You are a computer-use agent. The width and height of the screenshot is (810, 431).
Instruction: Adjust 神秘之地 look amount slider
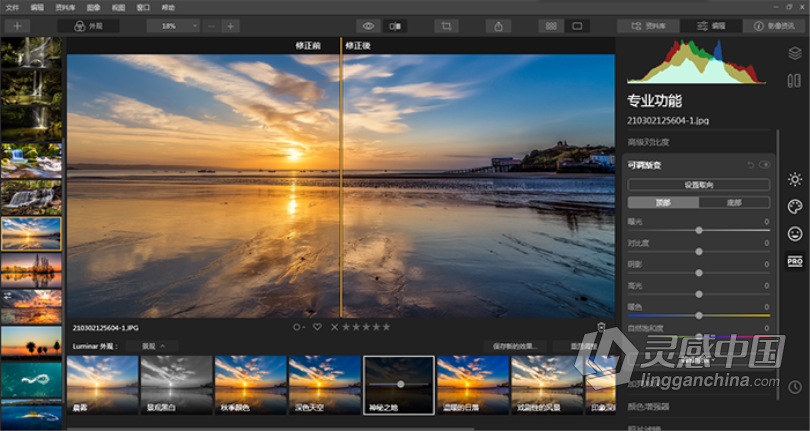[x=400, y=384]
